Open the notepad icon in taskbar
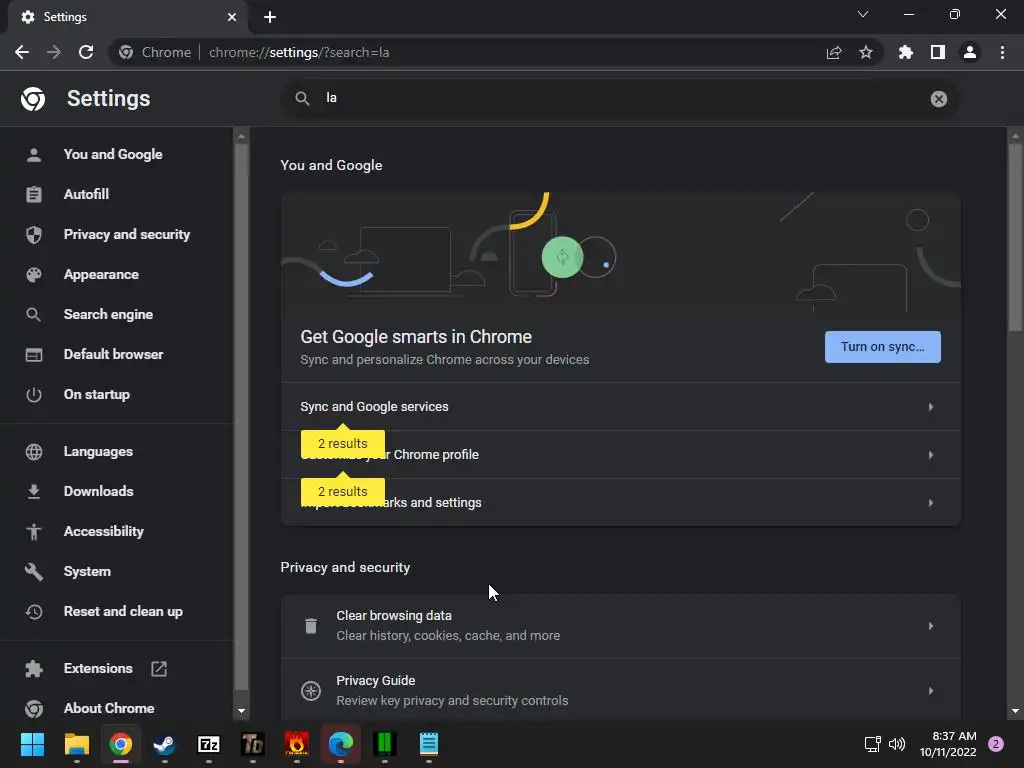This screenshot has width=1024, height=768. pos(428,744)
